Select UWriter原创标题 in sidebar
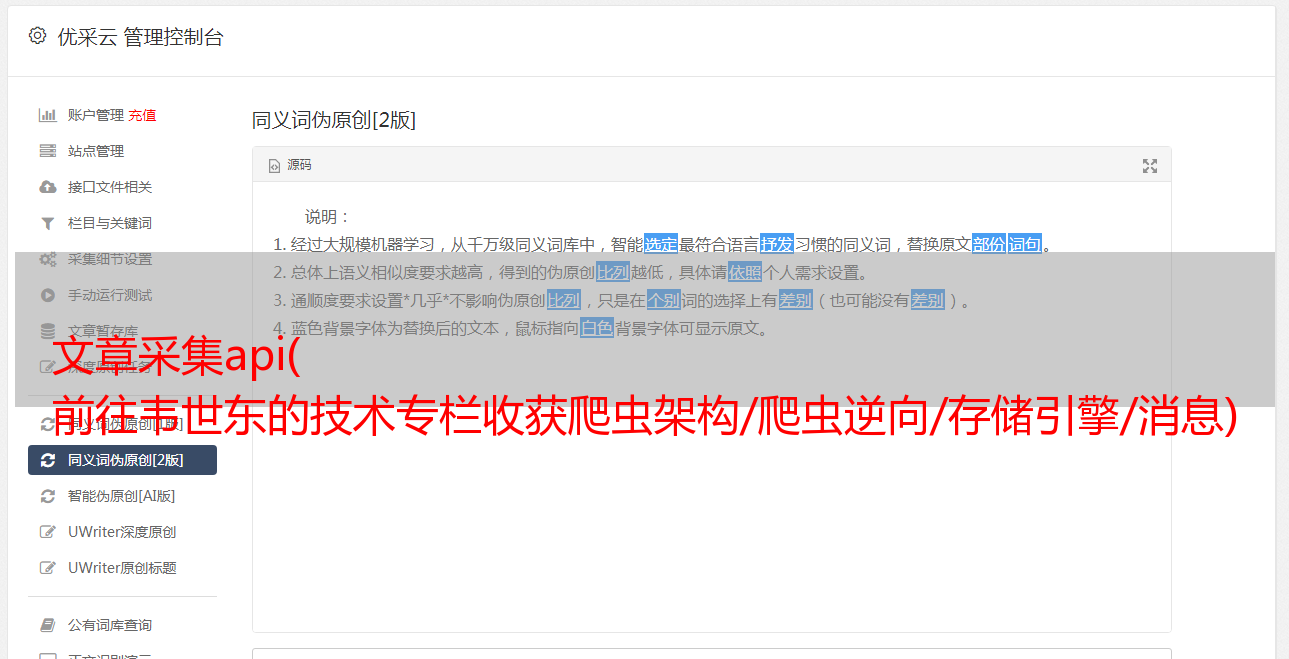Screen dimensions: 1289x659 point(122,568)
